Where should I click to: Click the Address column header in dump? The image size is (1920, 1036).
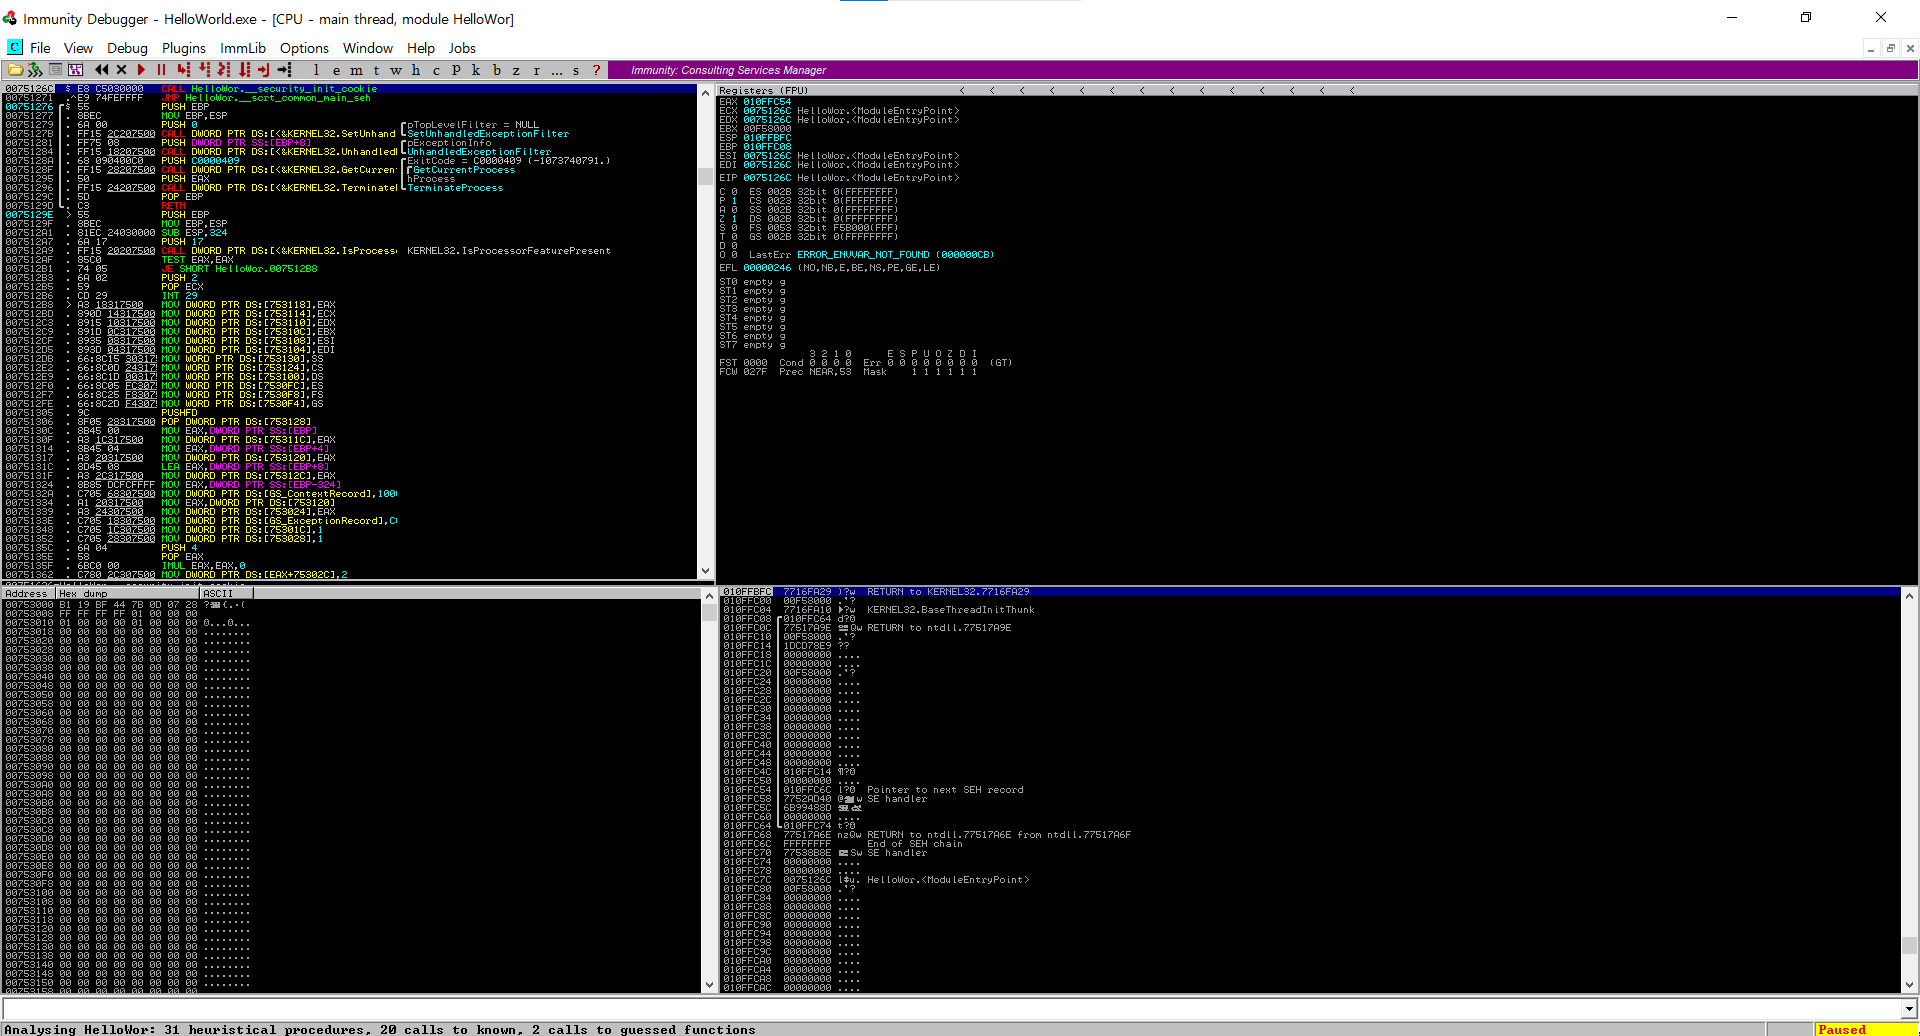pyautogui.click(x=29, y=593)
